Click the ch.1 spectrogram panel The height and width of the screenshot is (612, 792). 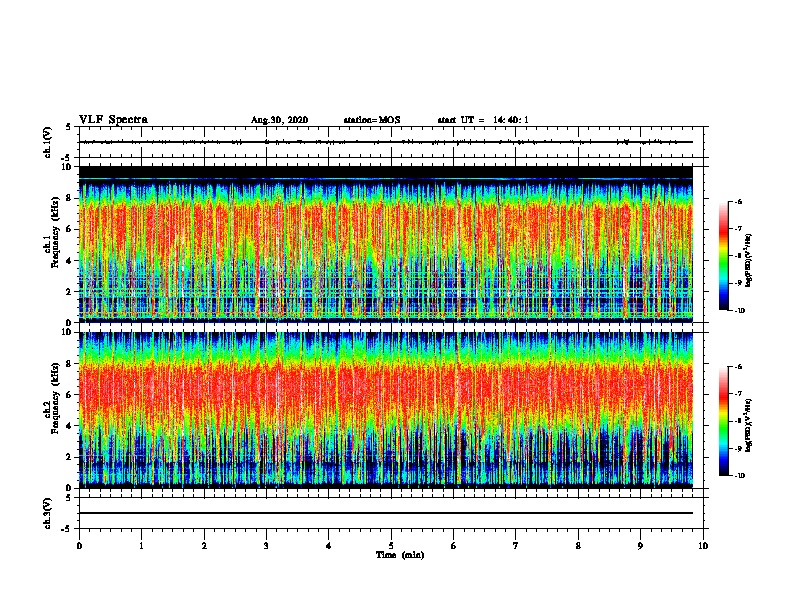386,244
